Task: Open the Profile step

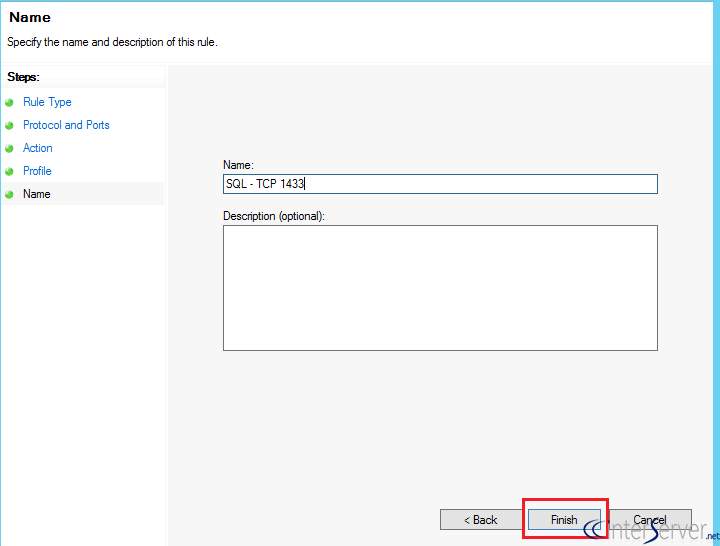Action: (37, 171)
